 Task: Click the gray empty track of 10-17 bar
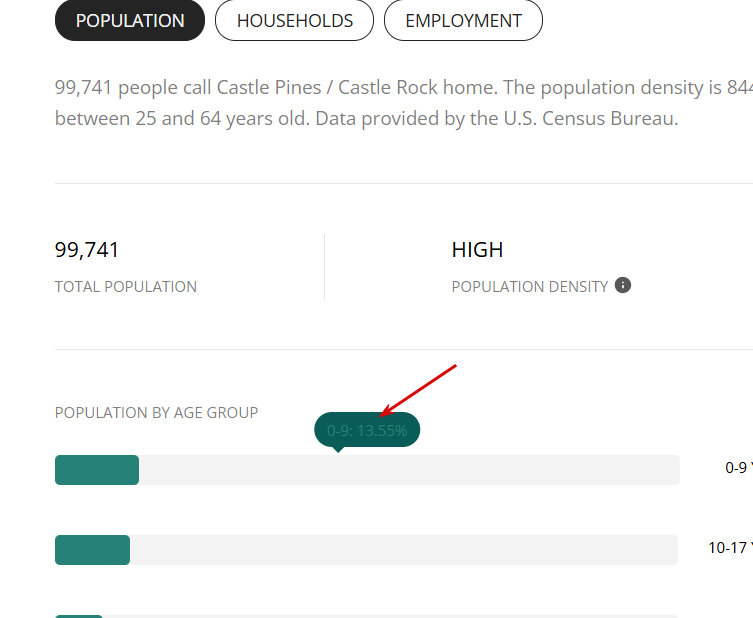pos(404,550)
